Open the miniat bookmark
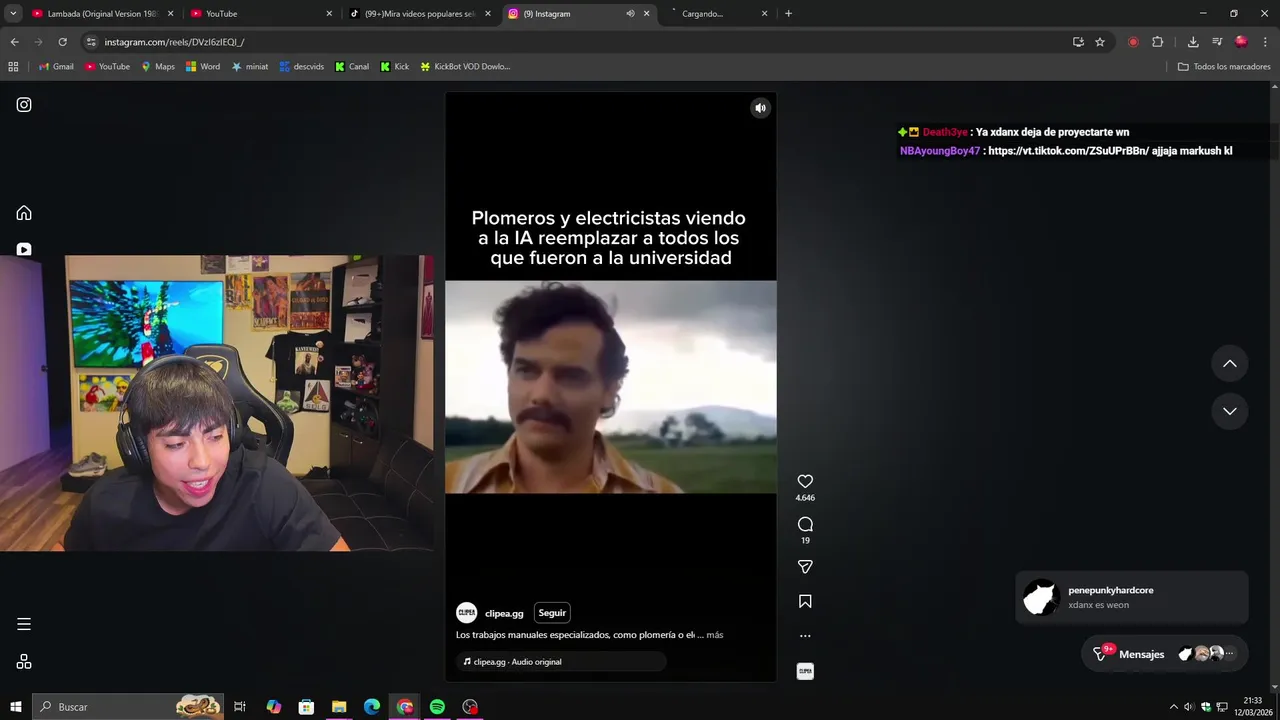 point(250,67)
